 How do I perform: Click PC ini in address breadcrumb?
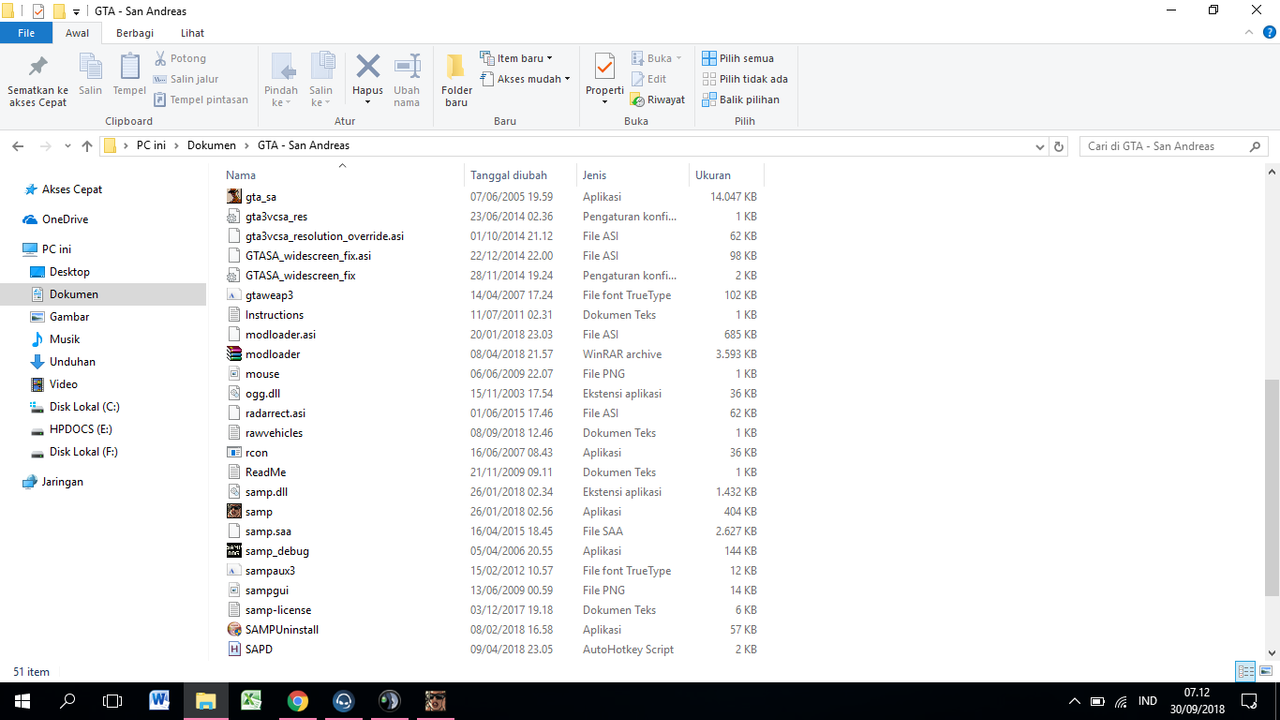151,146
